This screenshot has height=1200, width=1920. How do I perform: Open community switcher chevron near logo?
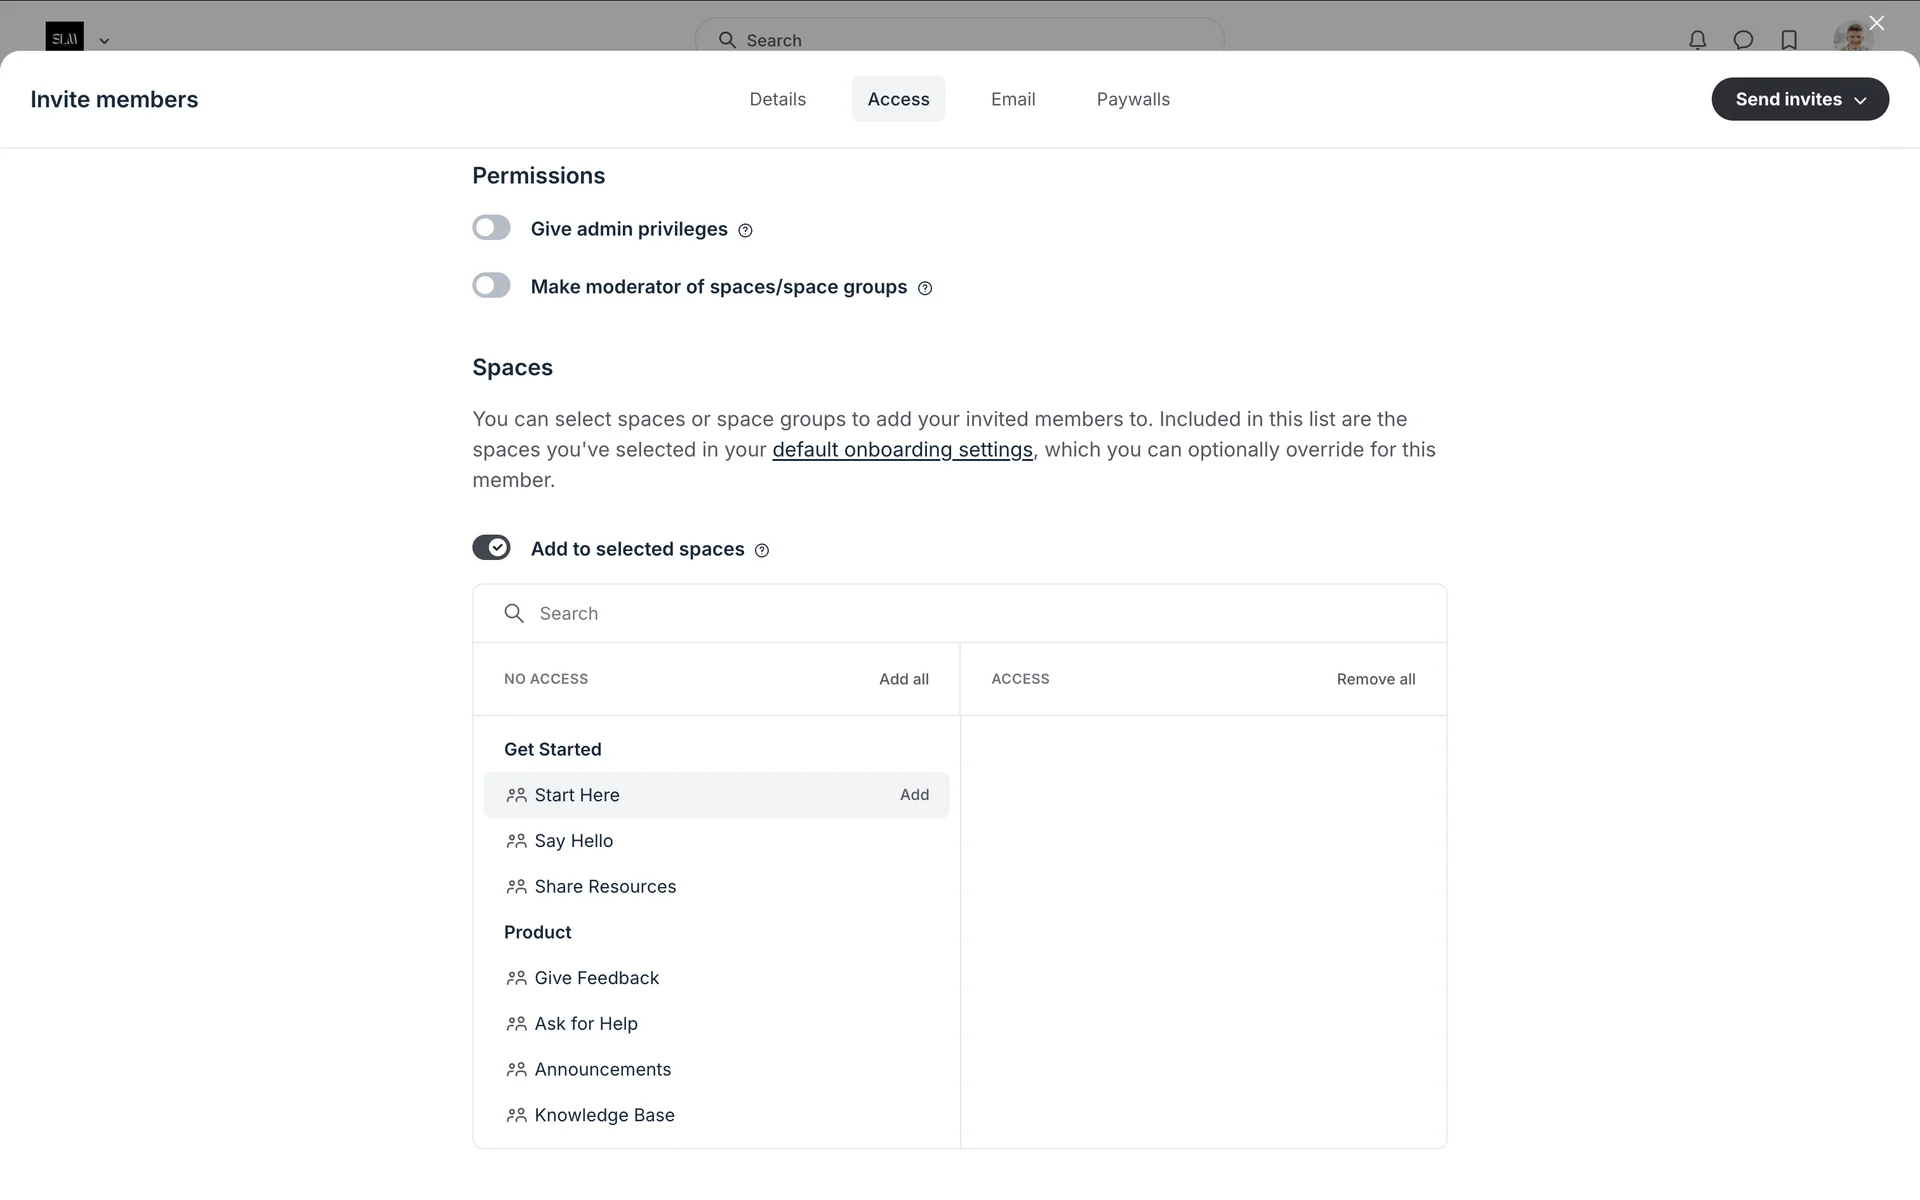104,41
